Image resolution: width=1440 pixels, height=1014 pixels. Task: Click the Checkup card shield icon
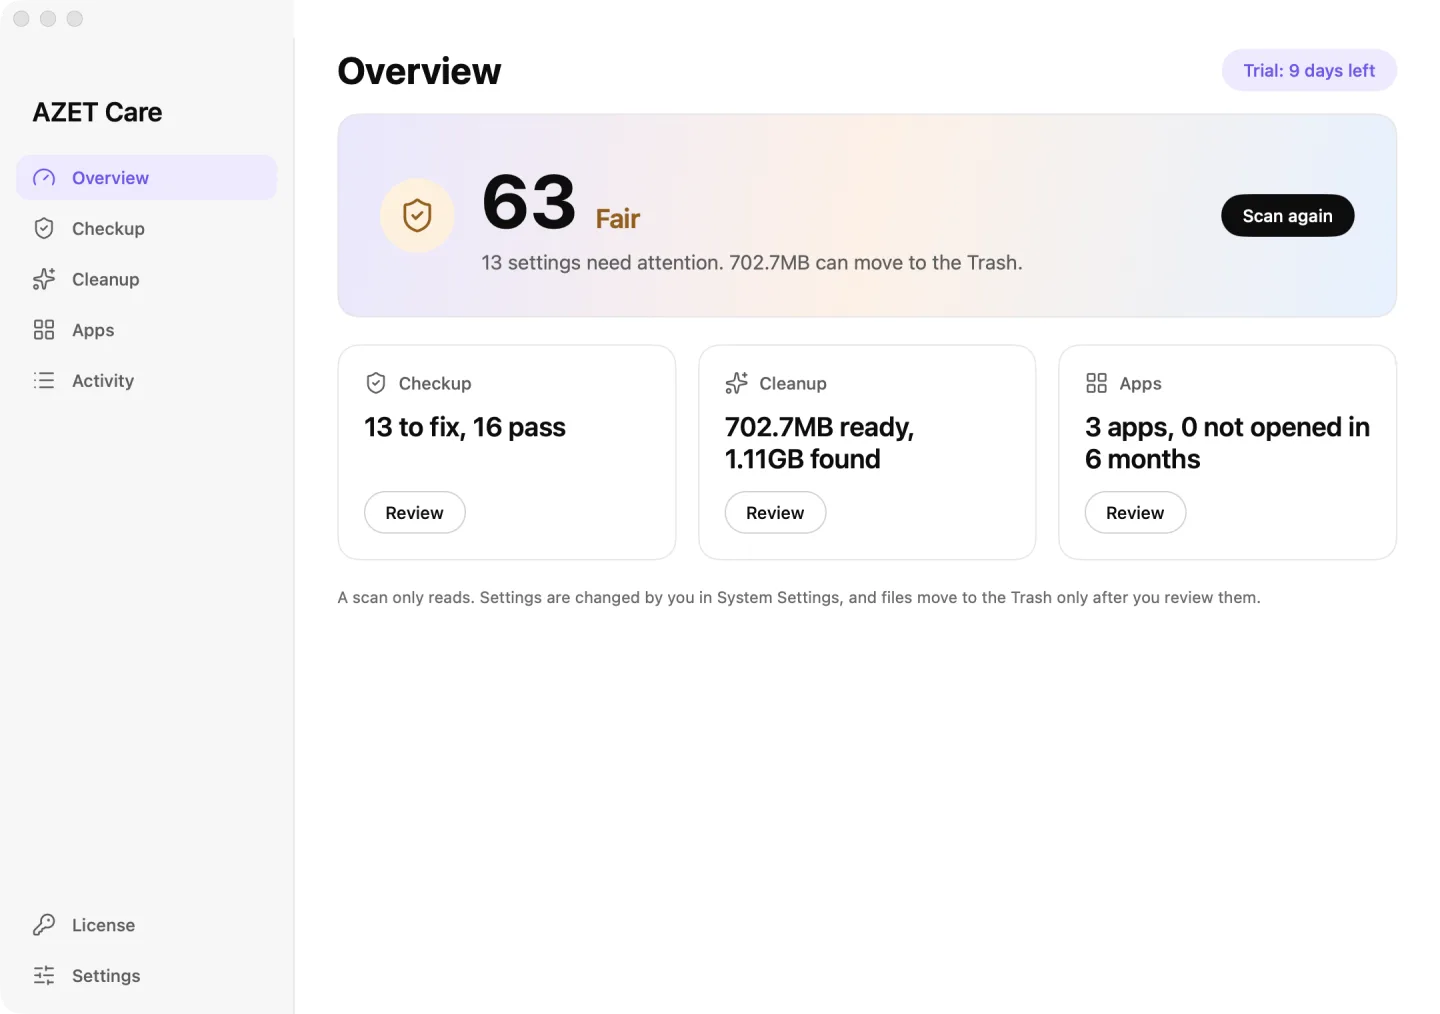tap(376, 383)
